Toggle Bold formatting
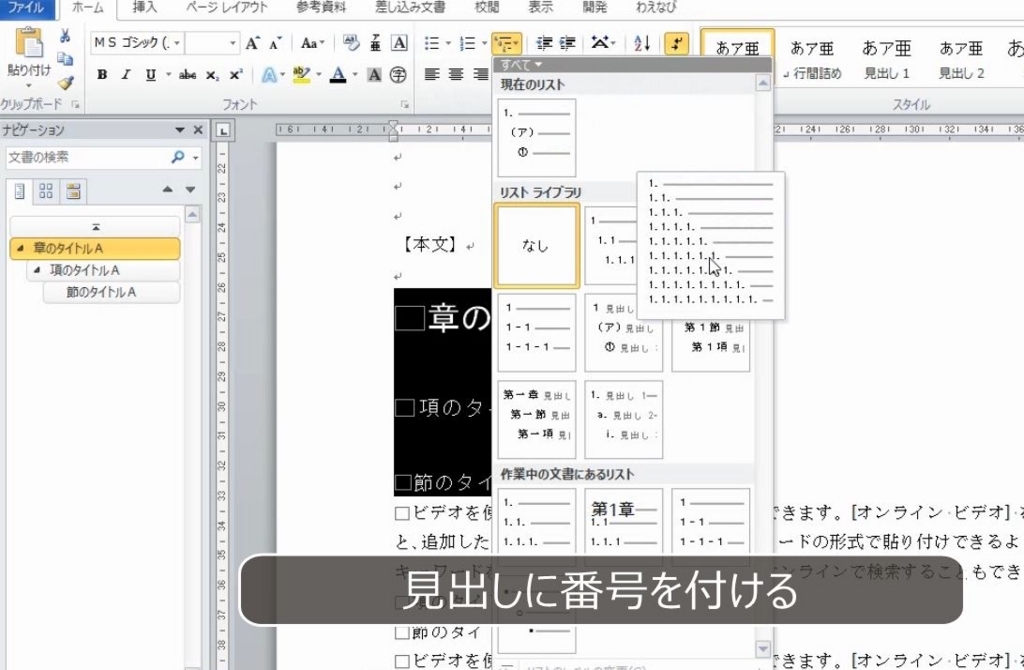 click(102, 75)
